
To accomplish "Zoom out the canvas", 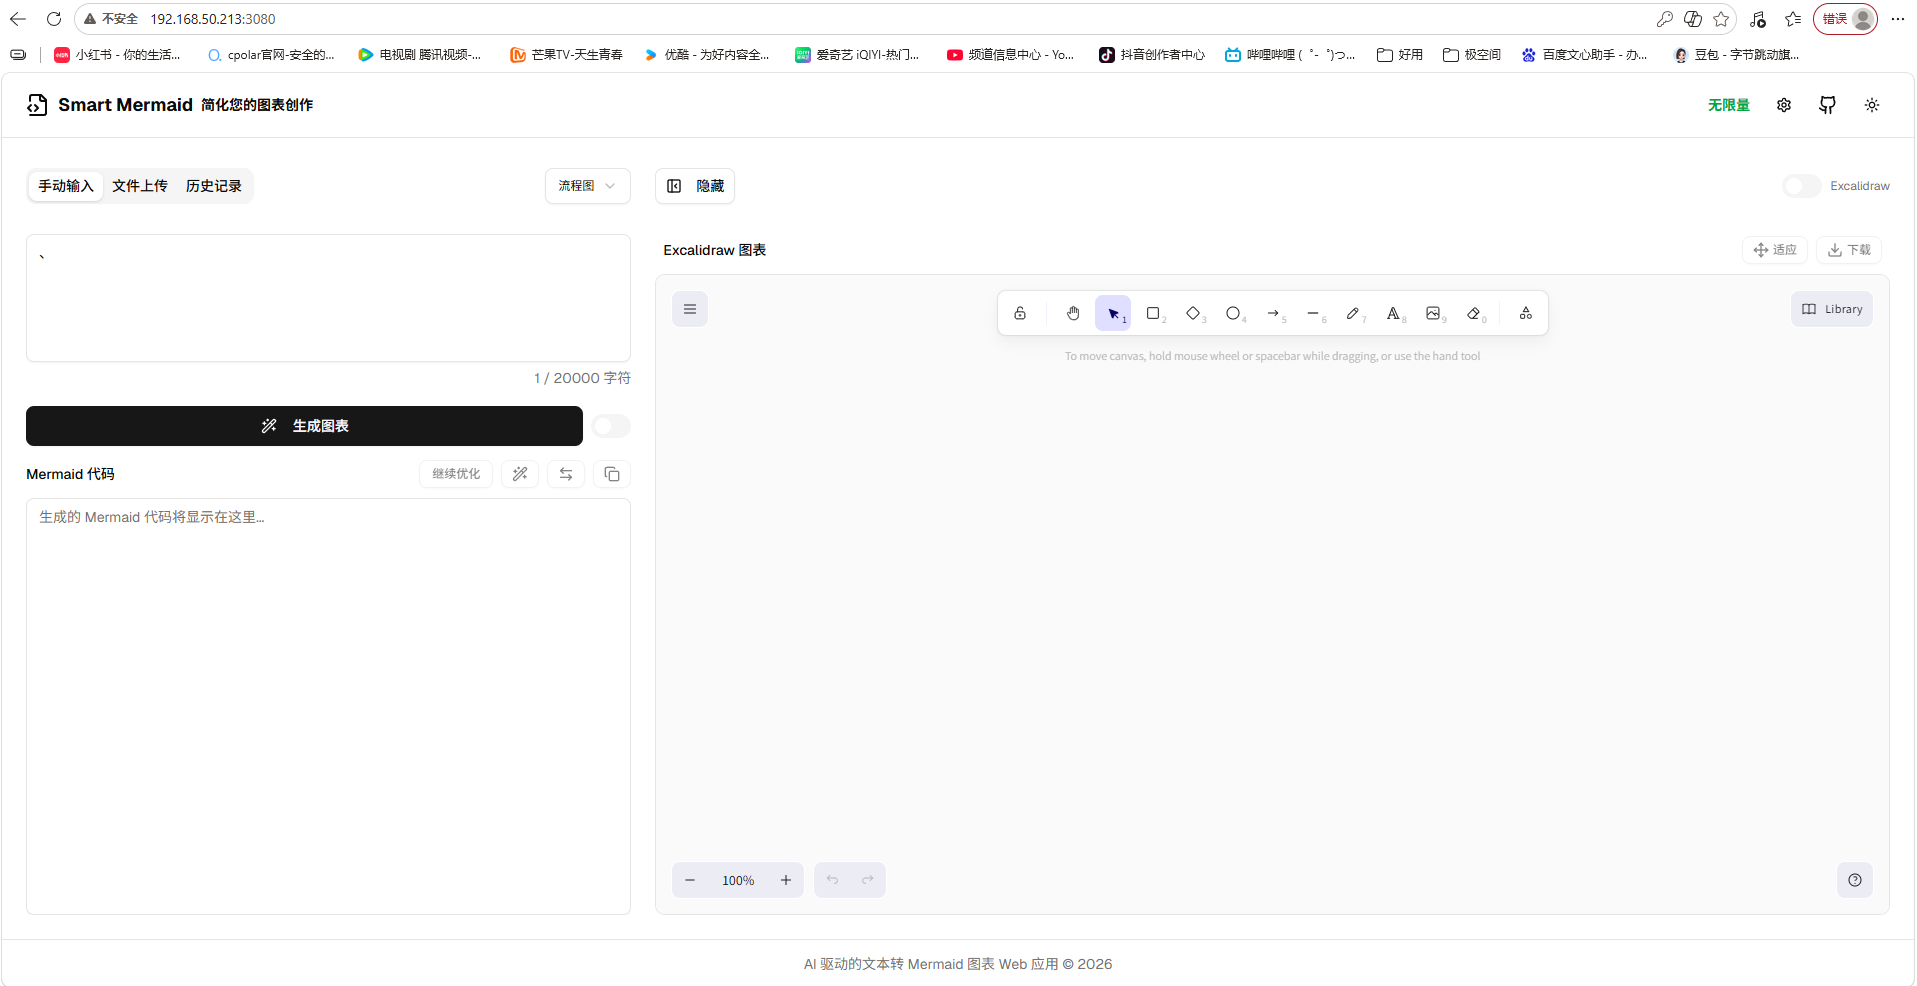I will 690,880.
